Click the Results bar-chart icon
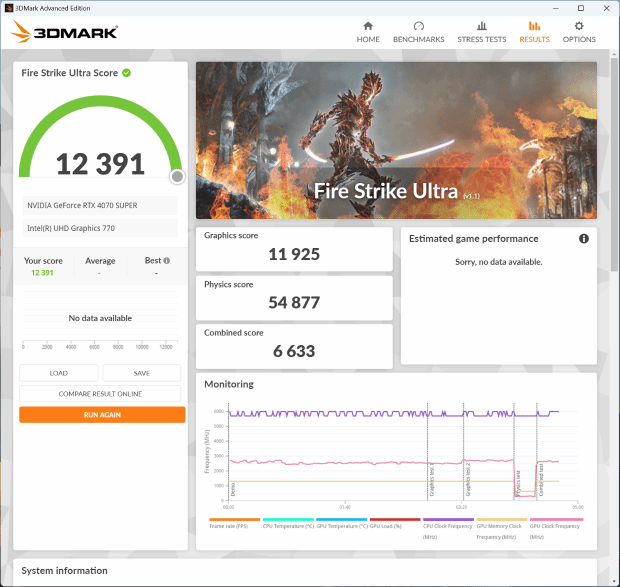Screen dimensions: 620x587 coord(534,26)
